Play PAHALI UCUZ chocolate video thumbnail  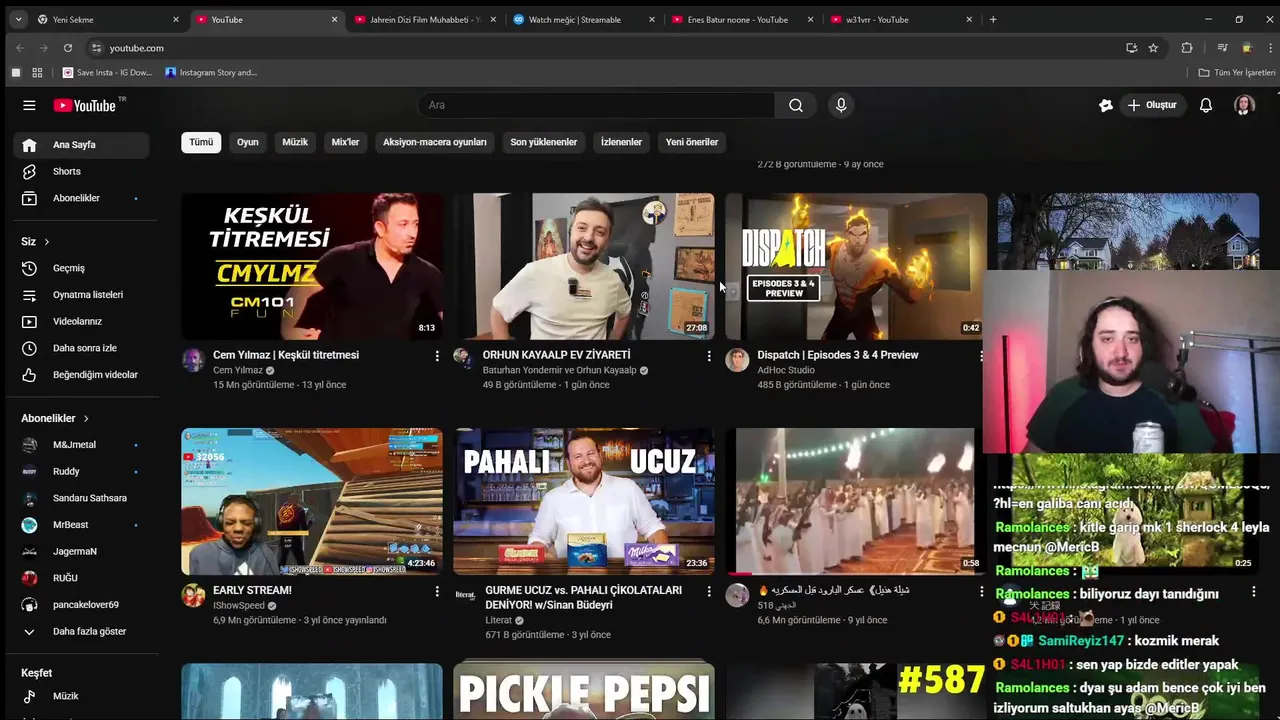coord(584,501)
